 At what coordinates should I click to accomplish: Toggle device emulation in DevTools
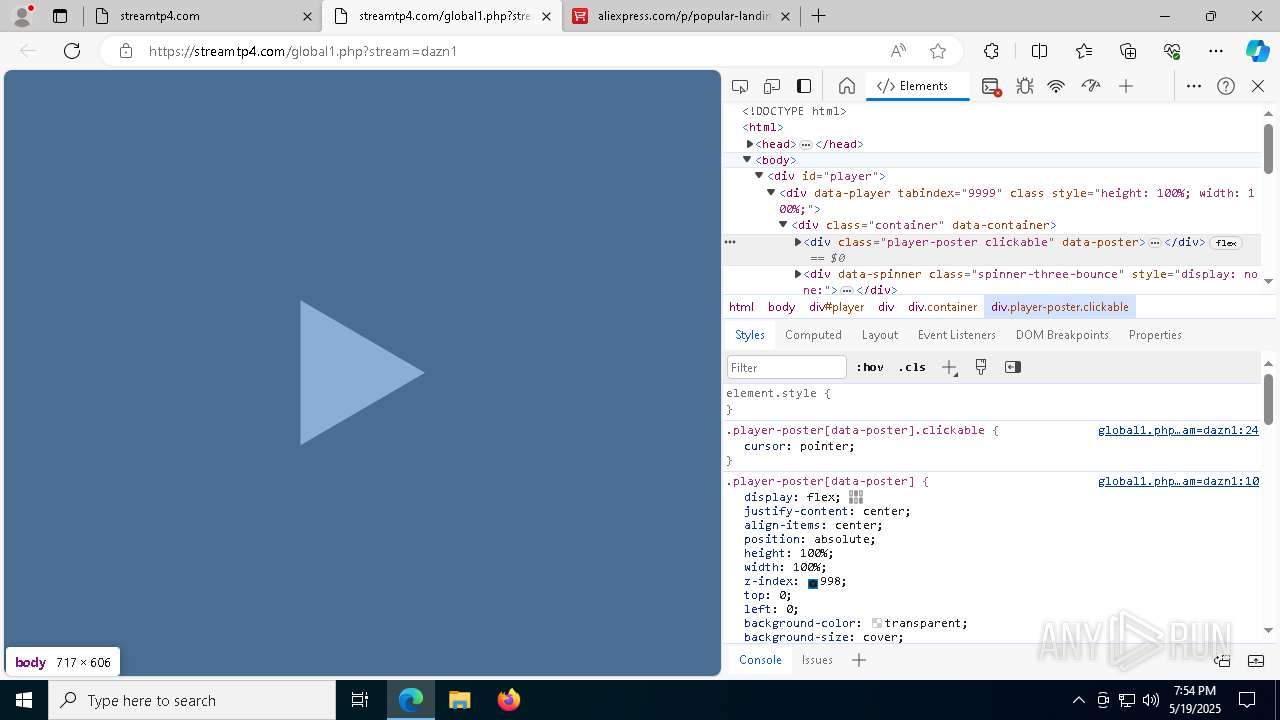[772, 86]
